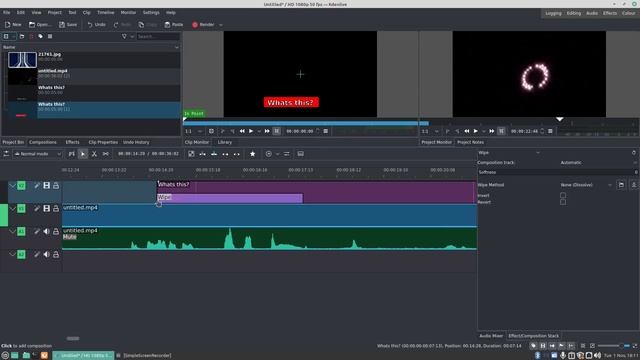The height and width of the screenshot is (360, 640).
Task: Select the razor (cut) tool in timeline toolbar
Action: click(x=94, y=154)
